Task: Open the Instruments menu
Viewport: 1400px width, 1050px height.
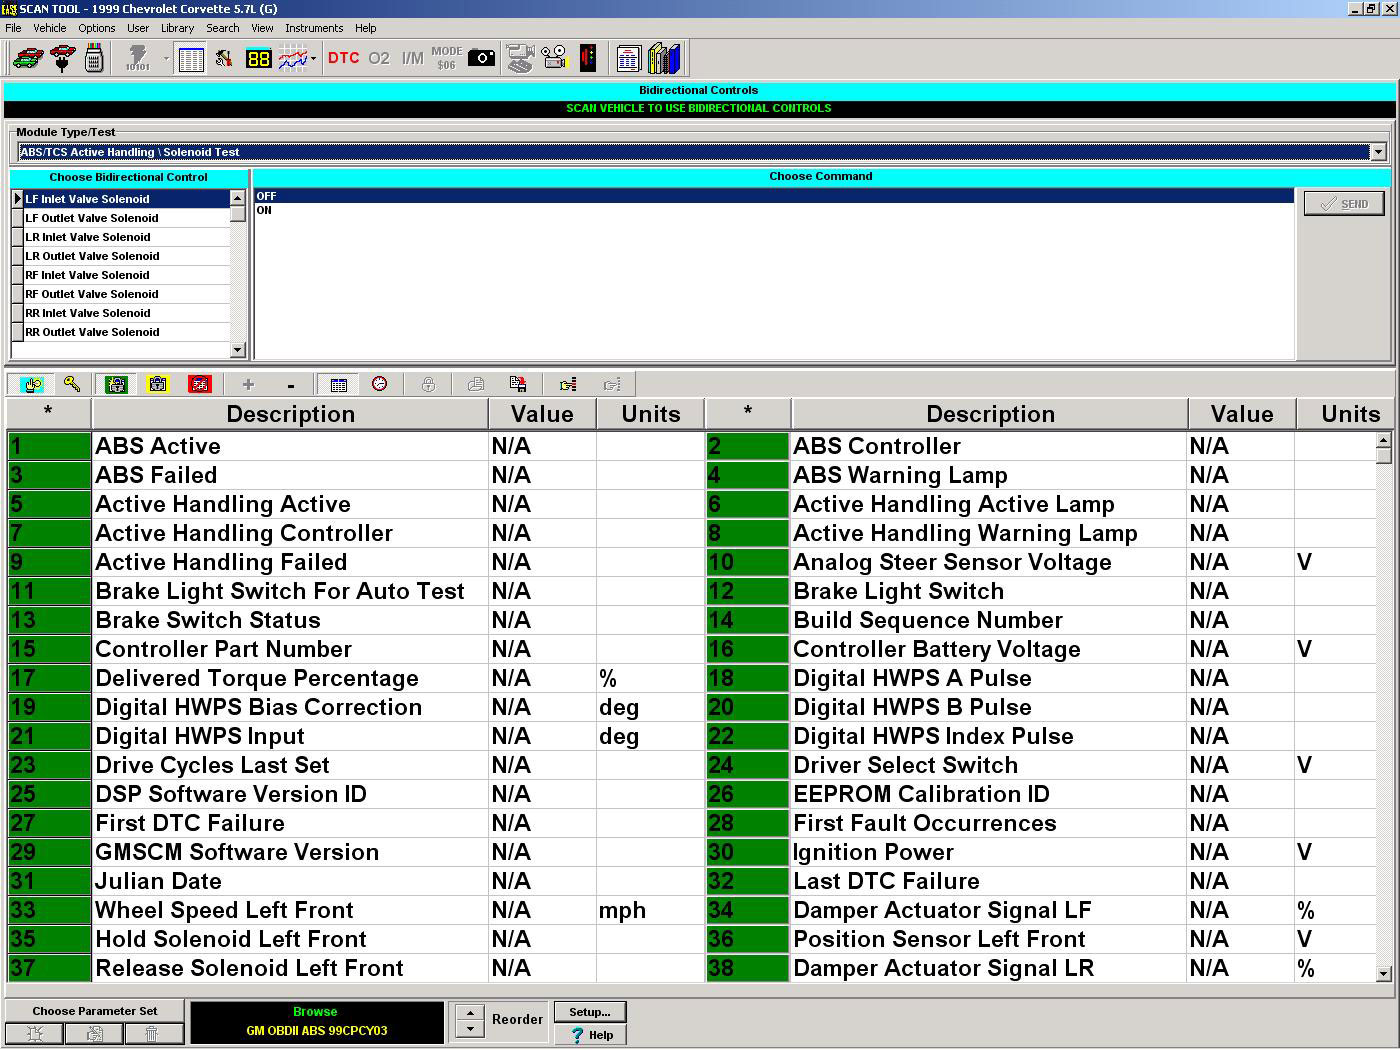Action: 313,28
